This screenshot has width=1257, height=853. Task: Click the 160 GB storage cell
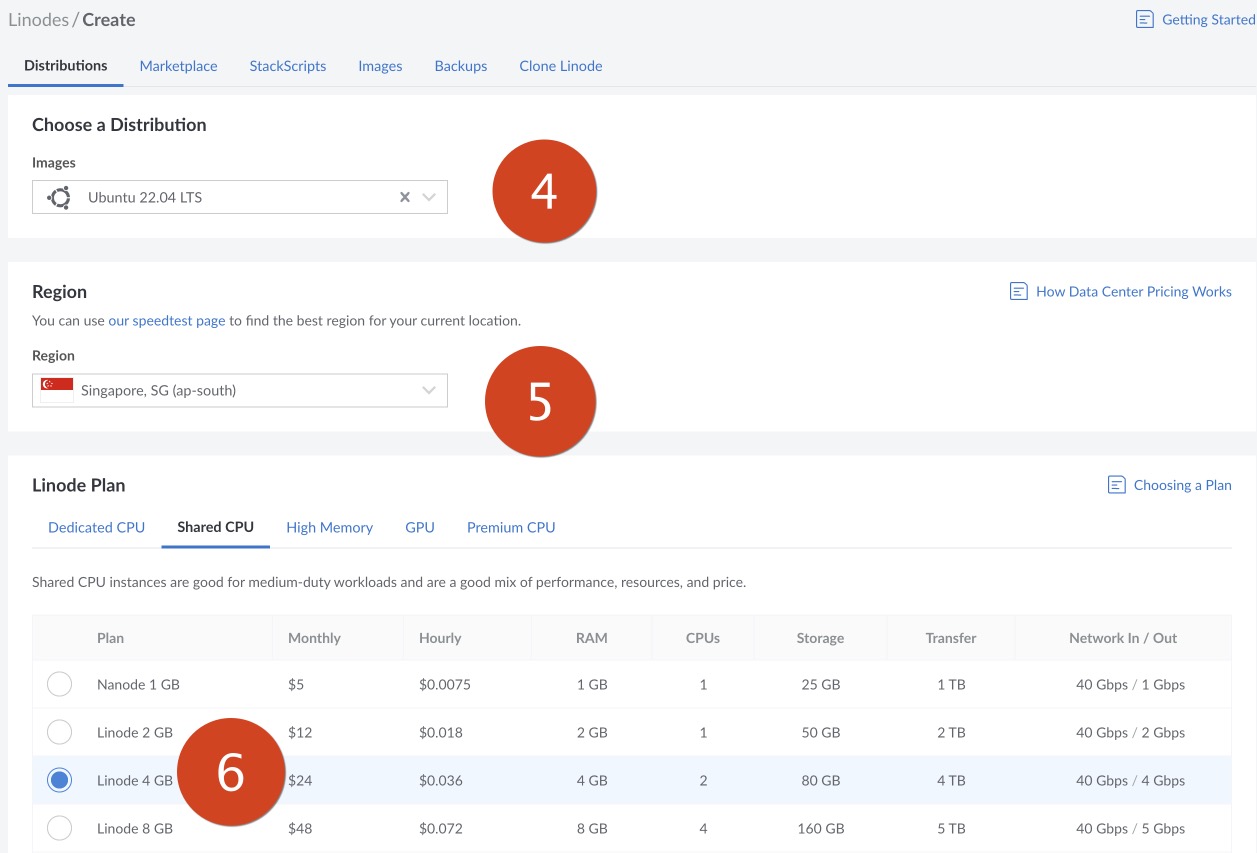click(x=821, y=829)
